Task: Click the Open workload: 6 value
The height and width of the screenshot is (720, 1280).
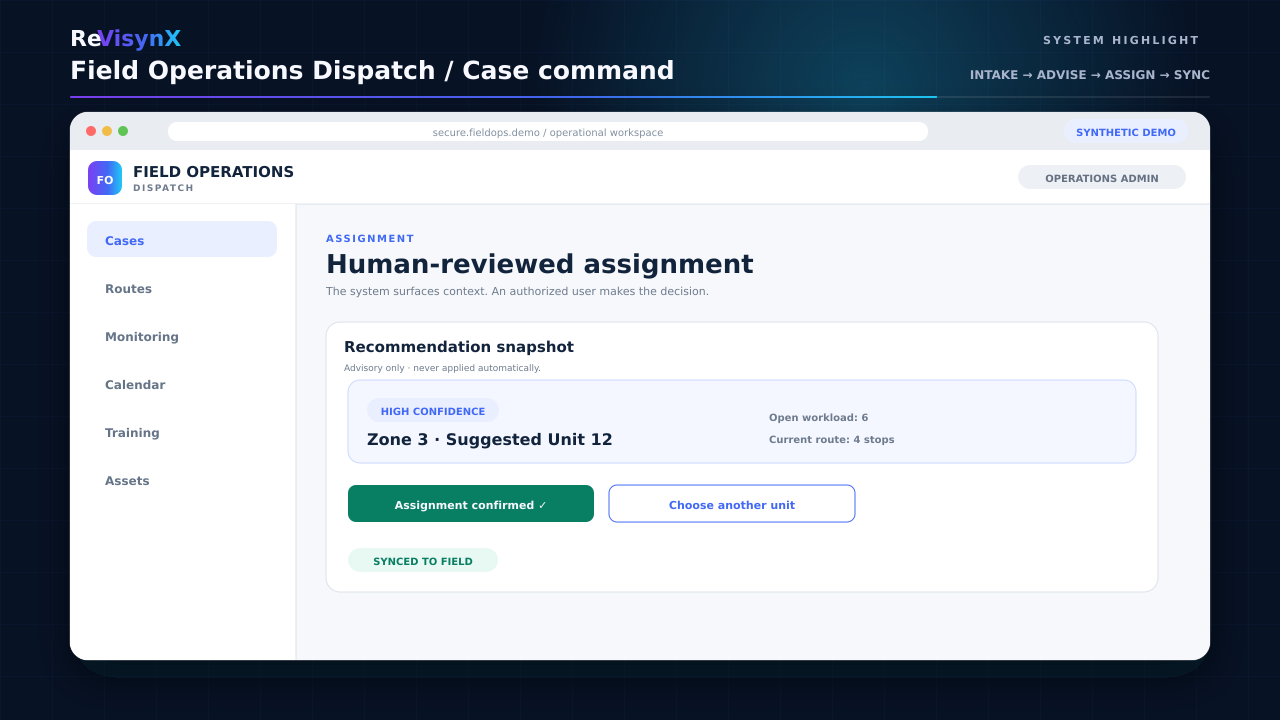Action: click(x=819, y=417)
